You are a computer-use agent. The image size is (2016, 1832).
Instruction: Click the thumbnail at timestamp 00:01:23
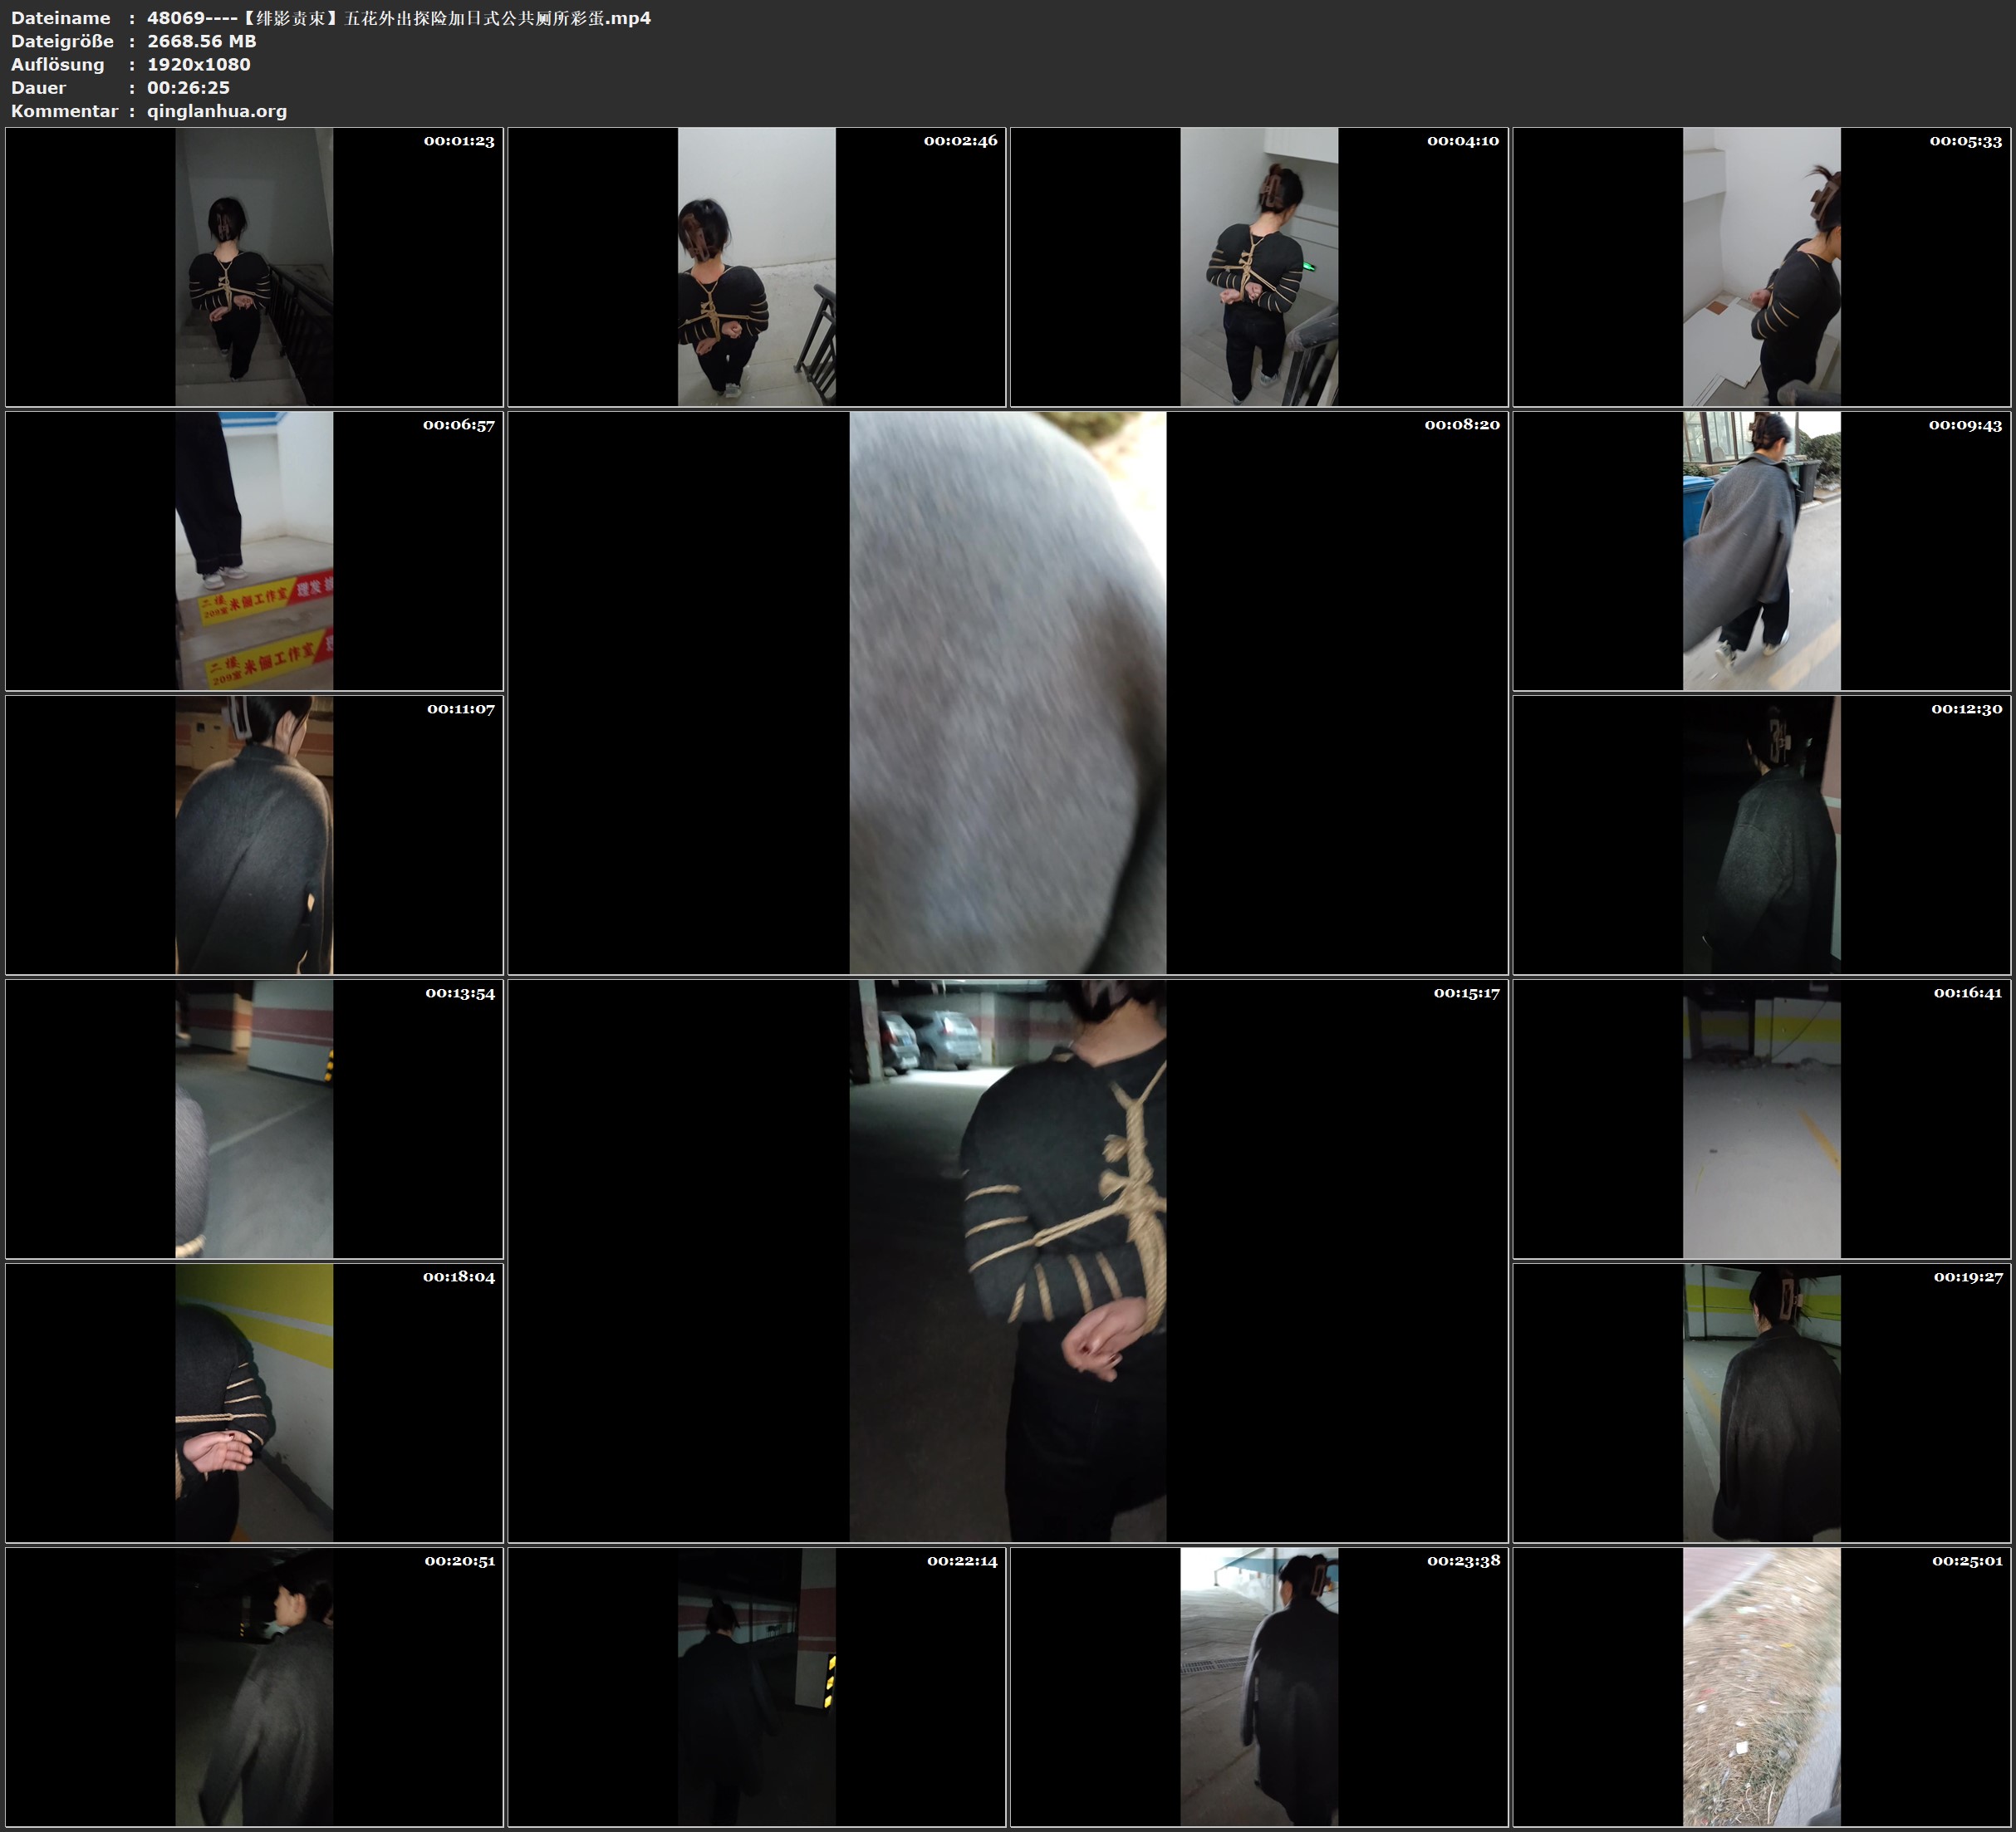254,266
